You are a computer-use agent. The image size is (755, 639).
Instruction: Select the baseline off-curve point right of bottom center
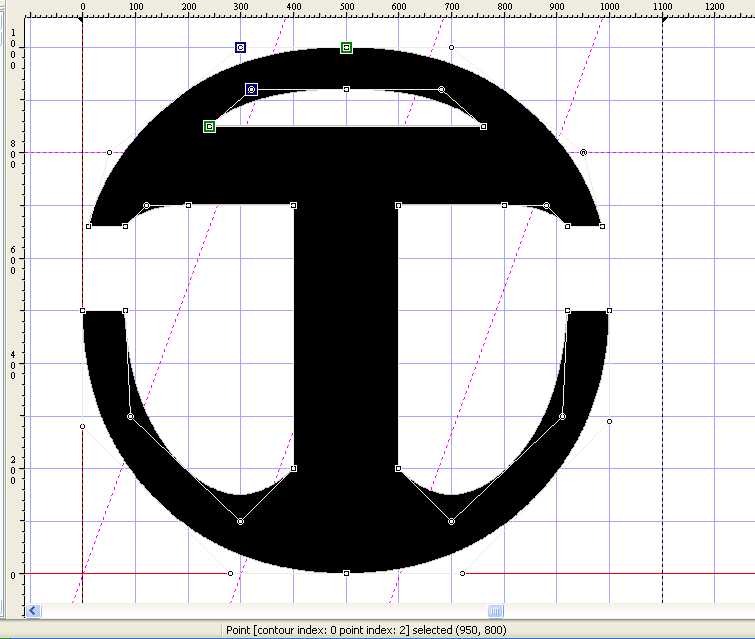(462, 574)
